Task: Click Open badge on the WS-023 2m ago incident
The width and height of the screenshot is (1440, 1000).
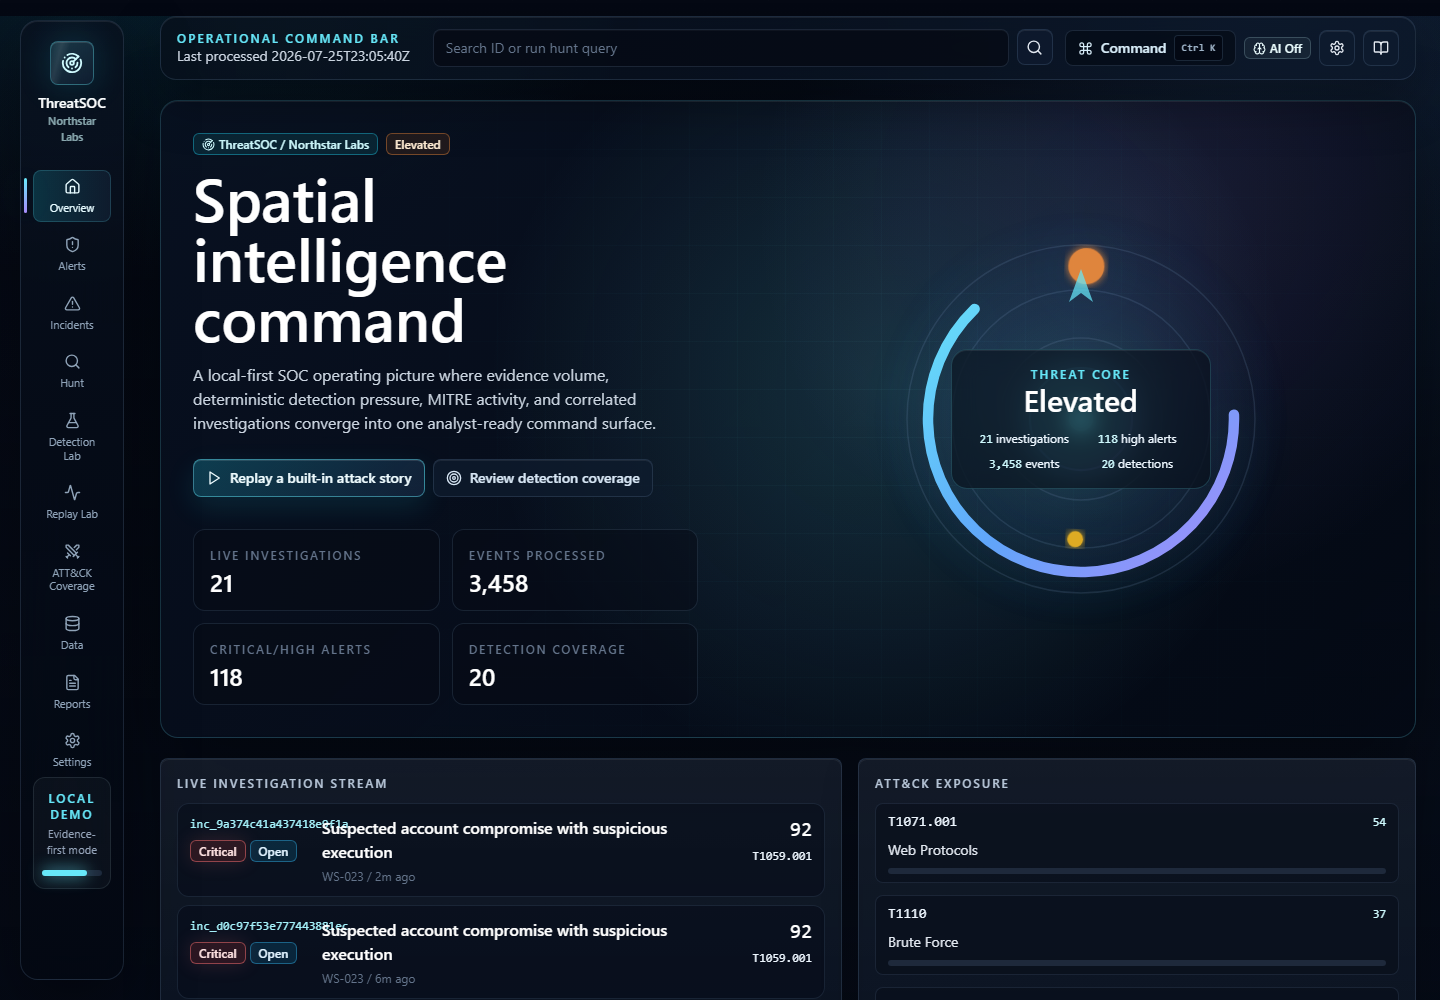Action: [273, 852]
